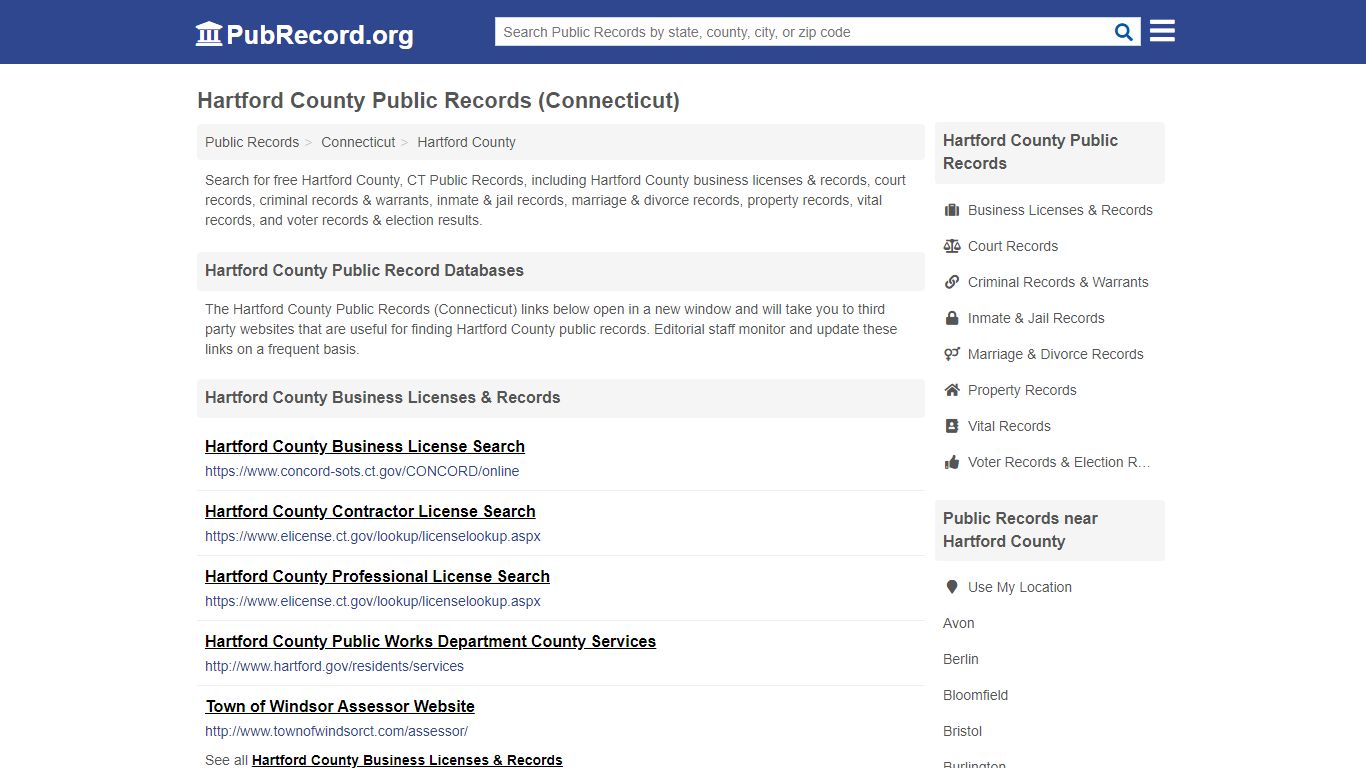This screenshot has height=768, width=1366.
Task: Open Property Records sidebar link
Action: pyautogui.click(x=1022, y=390)
